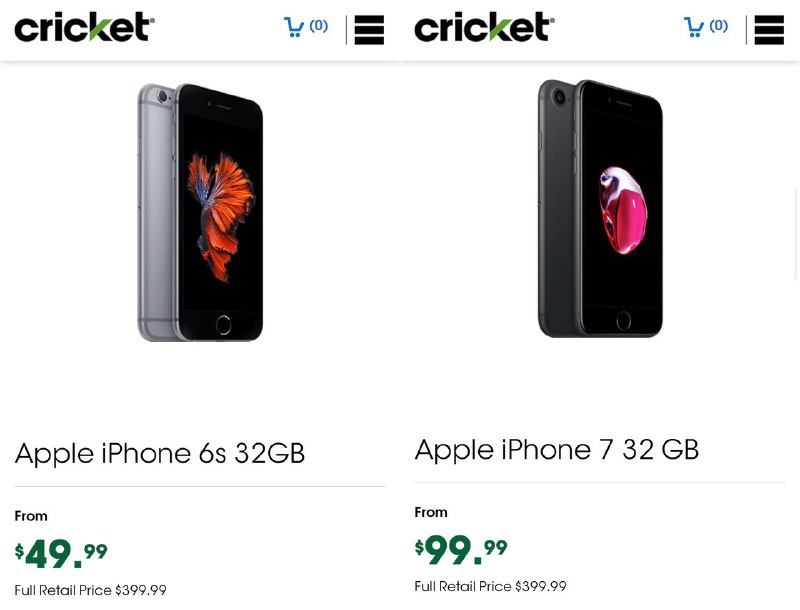
Task: Click the cart item count indicator showing (0)
Action: (x=318, y=25)
